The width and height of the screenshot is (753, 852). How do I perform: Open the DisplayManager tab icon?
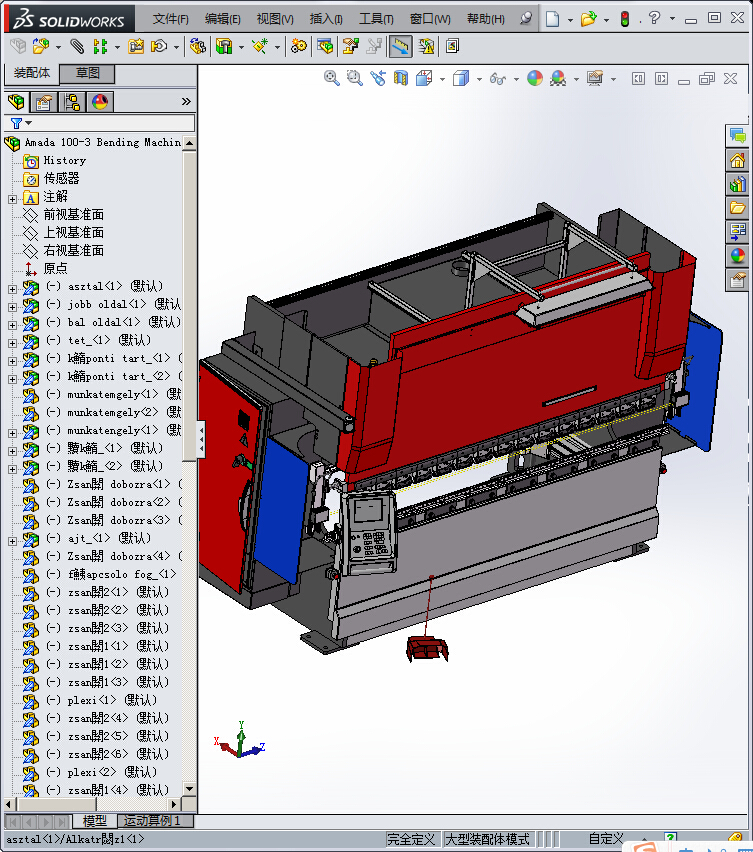tap(100, 102)
